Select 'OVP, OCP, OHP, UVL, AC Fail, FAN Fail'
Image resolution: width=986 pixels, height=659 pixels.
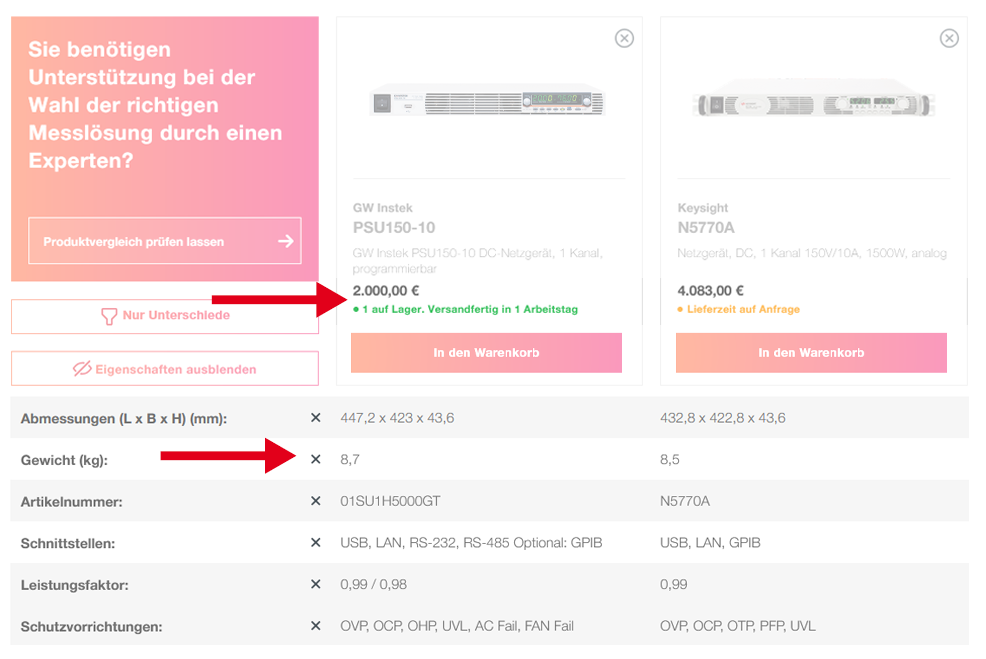[x=457, y=626]
